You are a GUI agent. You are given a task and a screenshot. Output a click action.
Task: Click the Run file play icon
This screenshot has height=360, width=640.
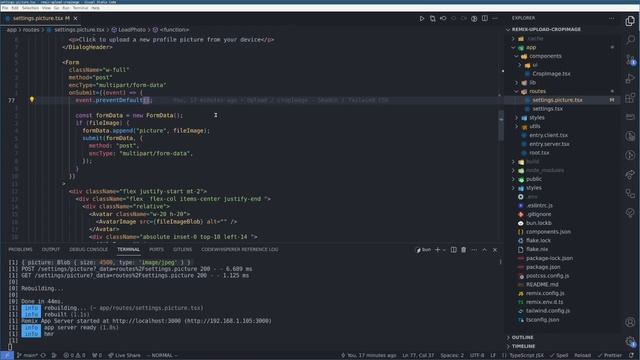(422, 18)
